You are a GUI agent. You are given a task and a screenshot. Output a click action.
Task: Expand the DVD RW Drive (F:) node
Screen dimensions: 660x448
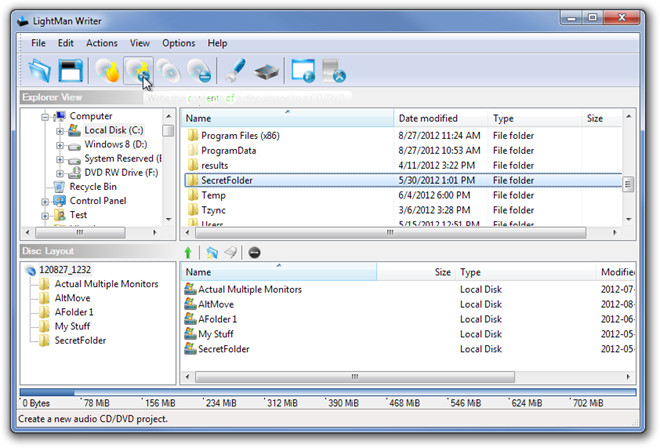click(x=60, y=173)
